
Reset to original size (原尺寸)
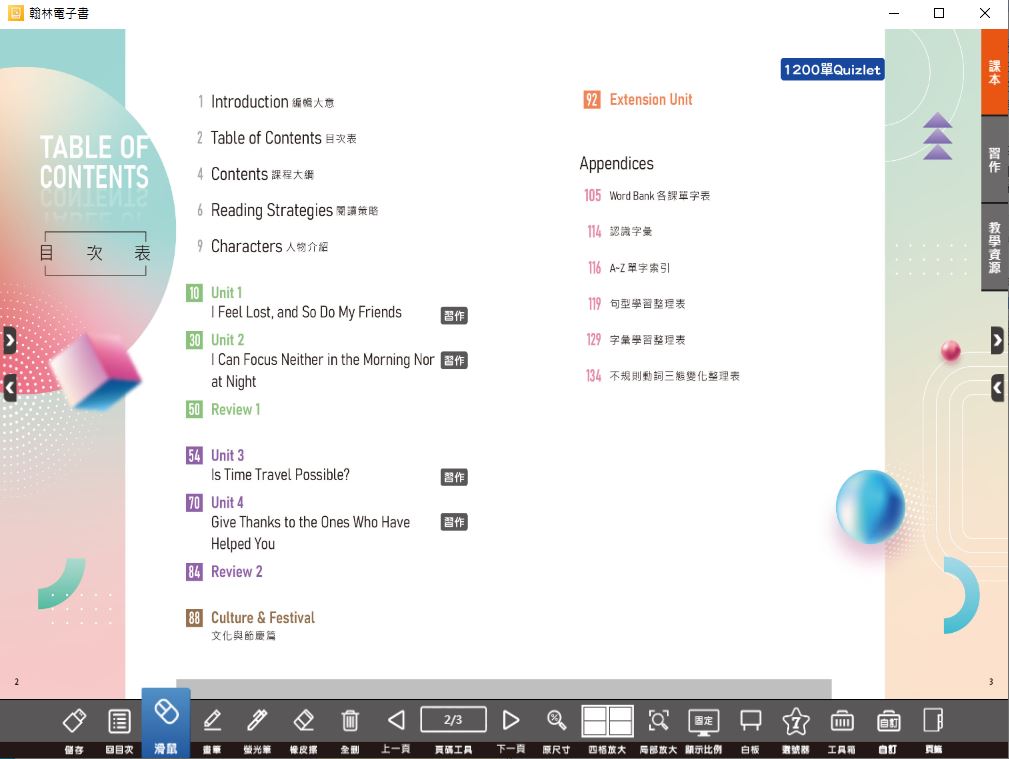click(x=557, y=721)
